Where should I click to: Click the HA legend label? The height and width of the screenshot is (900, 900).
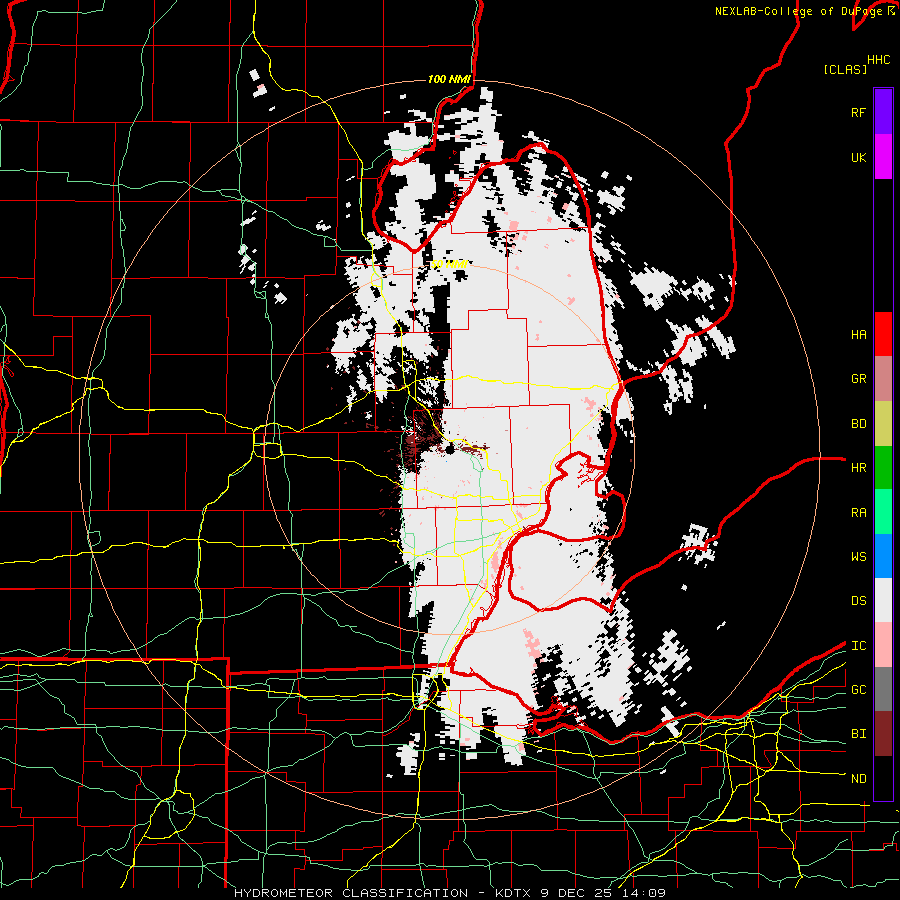point(859,335)
